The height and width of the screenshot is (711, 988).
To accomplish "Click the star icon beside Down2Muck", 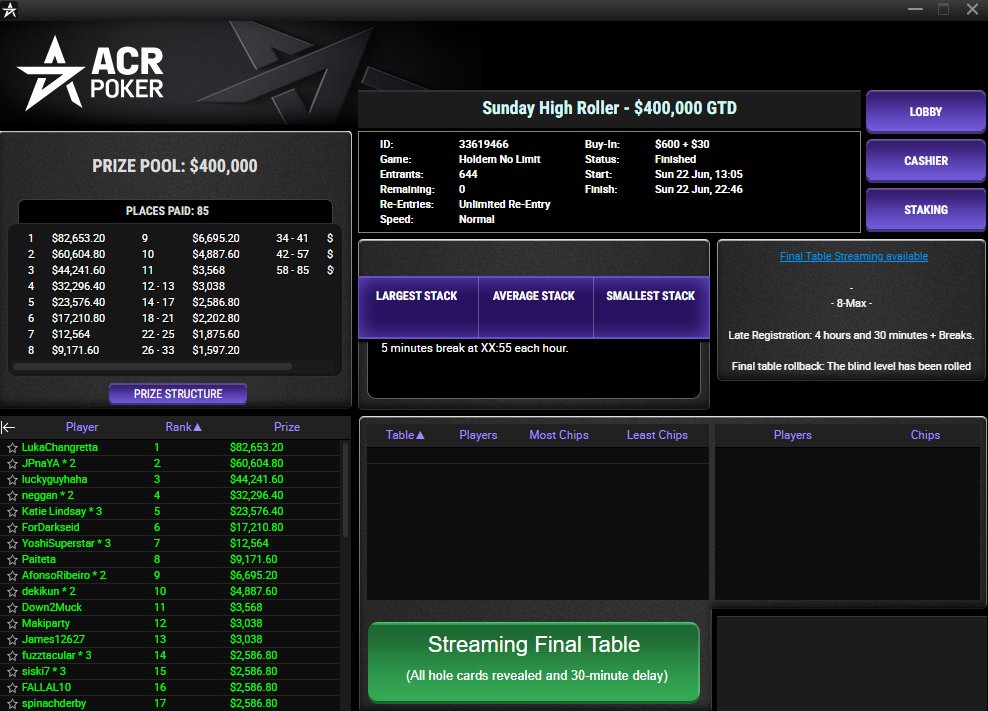I will pyautogui.click(x=12, y=608).
